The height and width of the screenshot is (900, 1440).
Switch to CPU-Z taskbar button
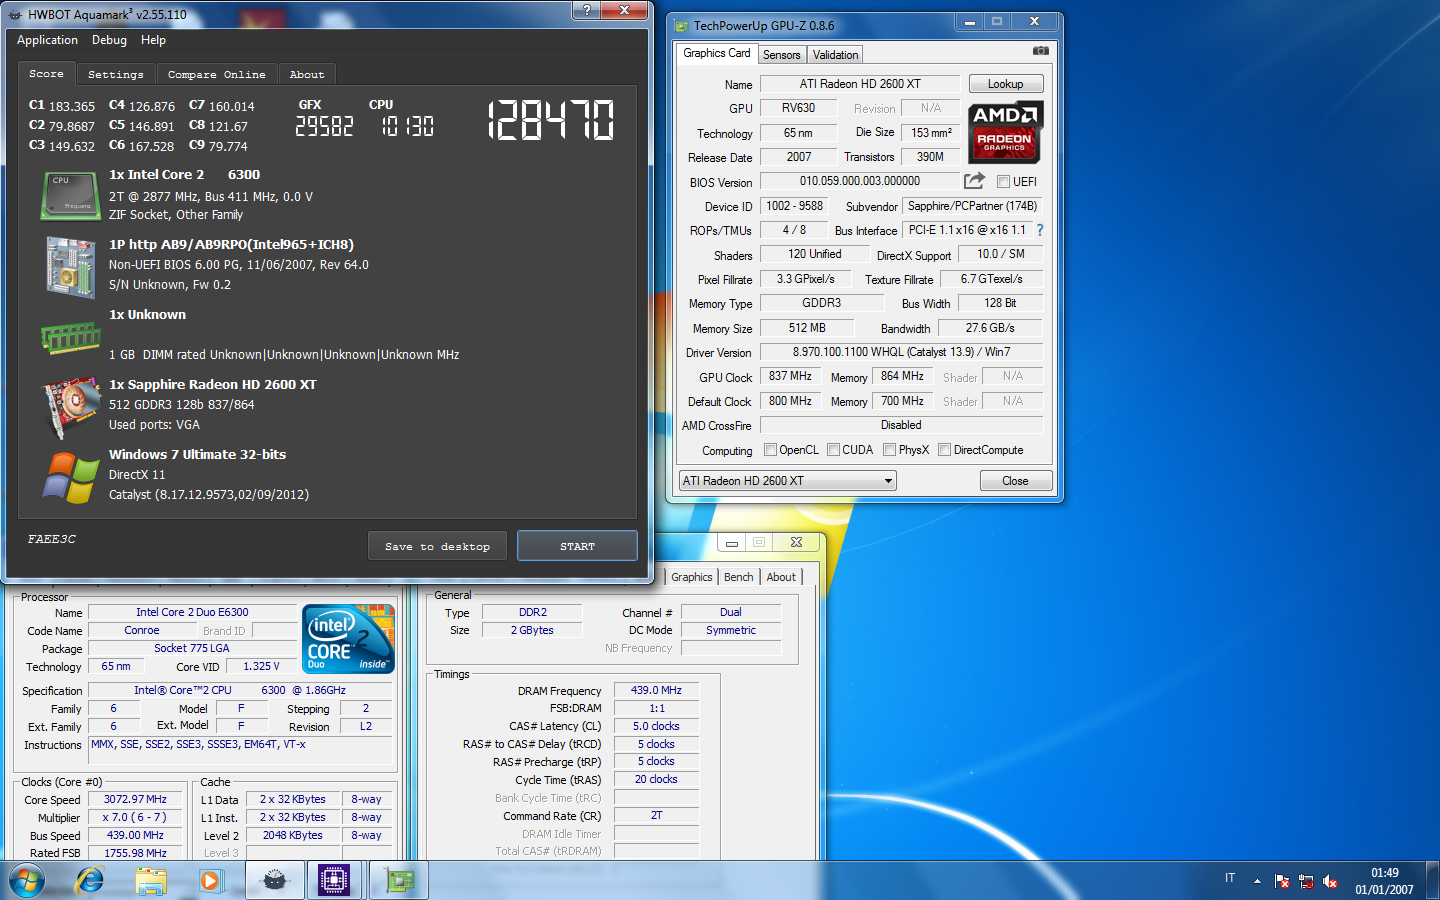(334, 881)
